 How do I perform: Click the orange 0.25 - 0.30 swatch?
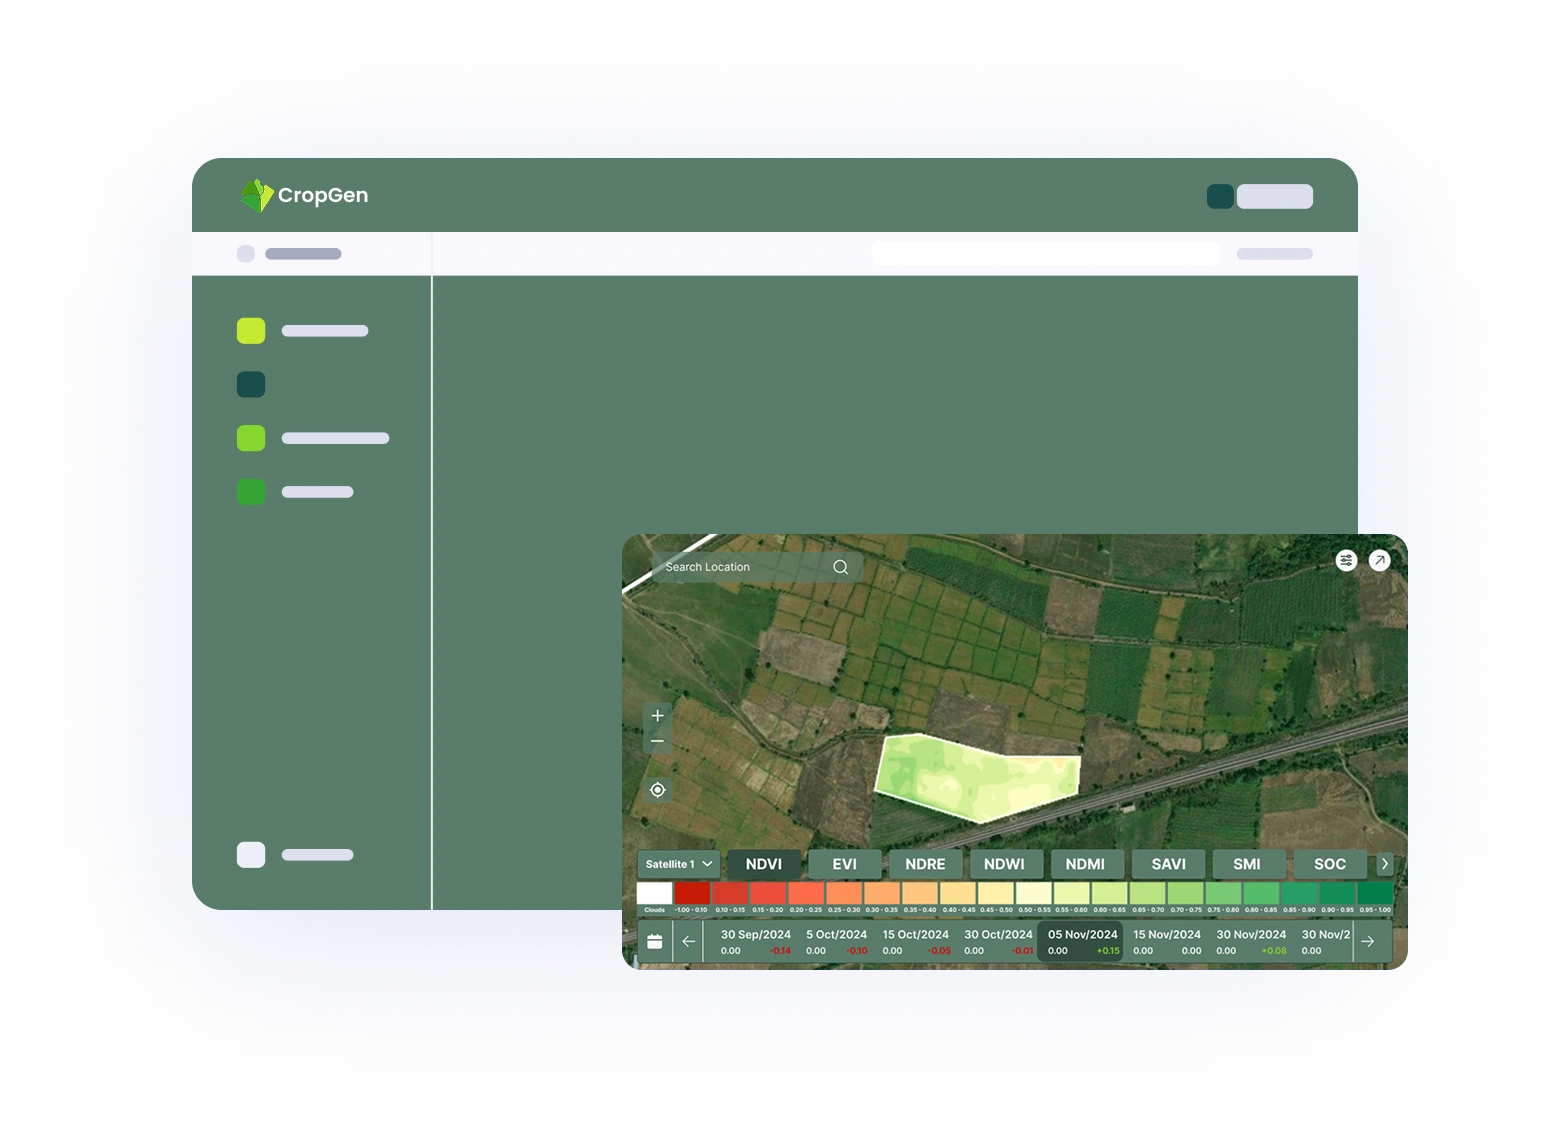844,893
